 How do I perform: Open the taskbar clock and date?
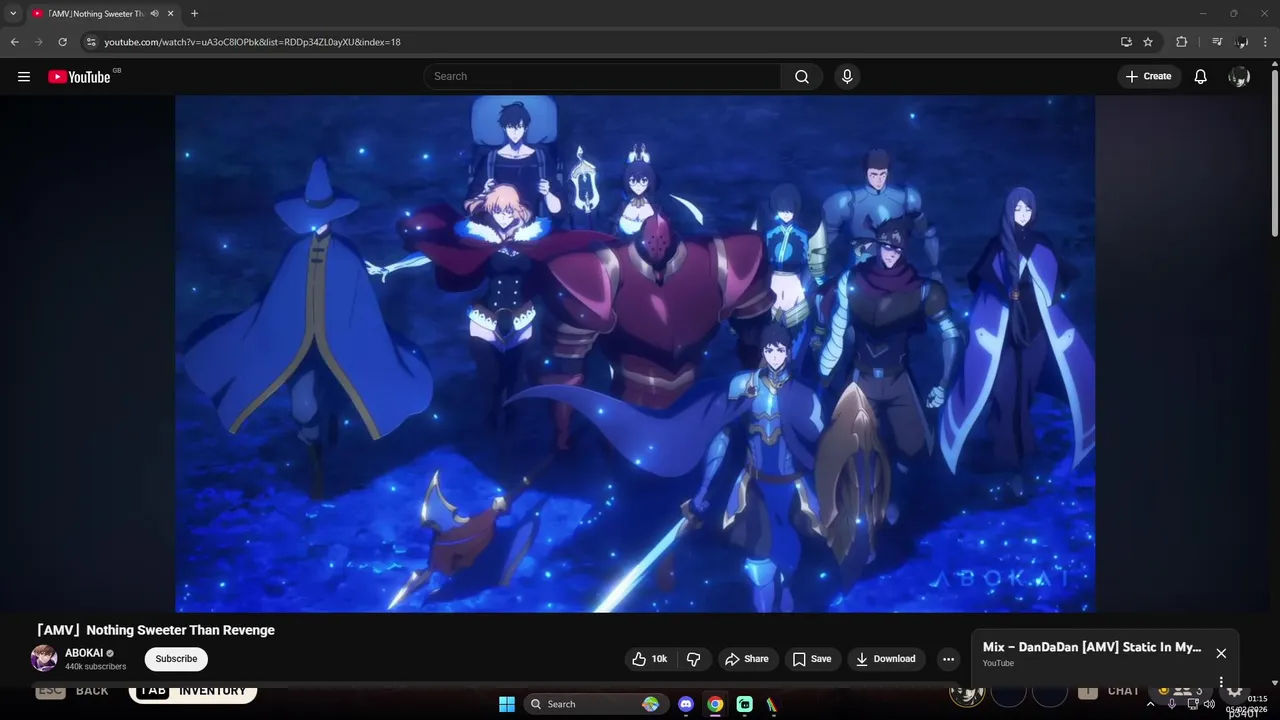click(1246, 704)
